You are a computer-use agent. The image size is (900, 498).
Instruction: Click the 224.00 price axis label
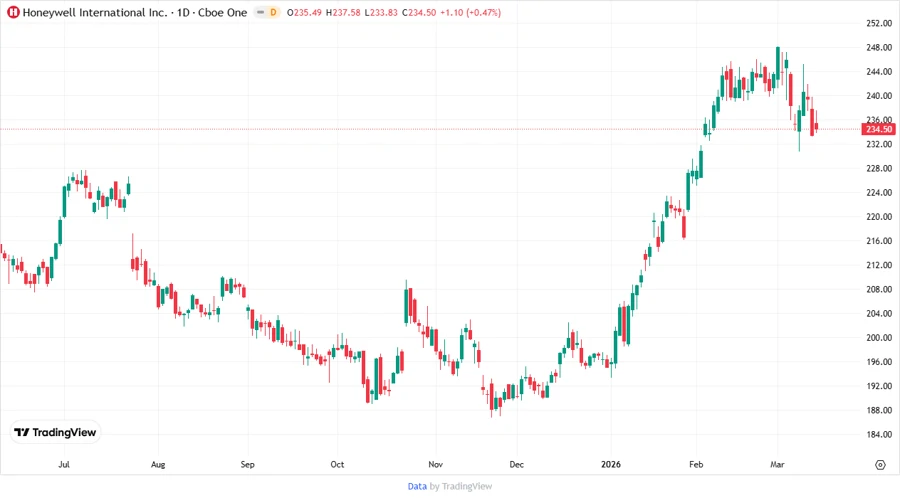[879, 192]
